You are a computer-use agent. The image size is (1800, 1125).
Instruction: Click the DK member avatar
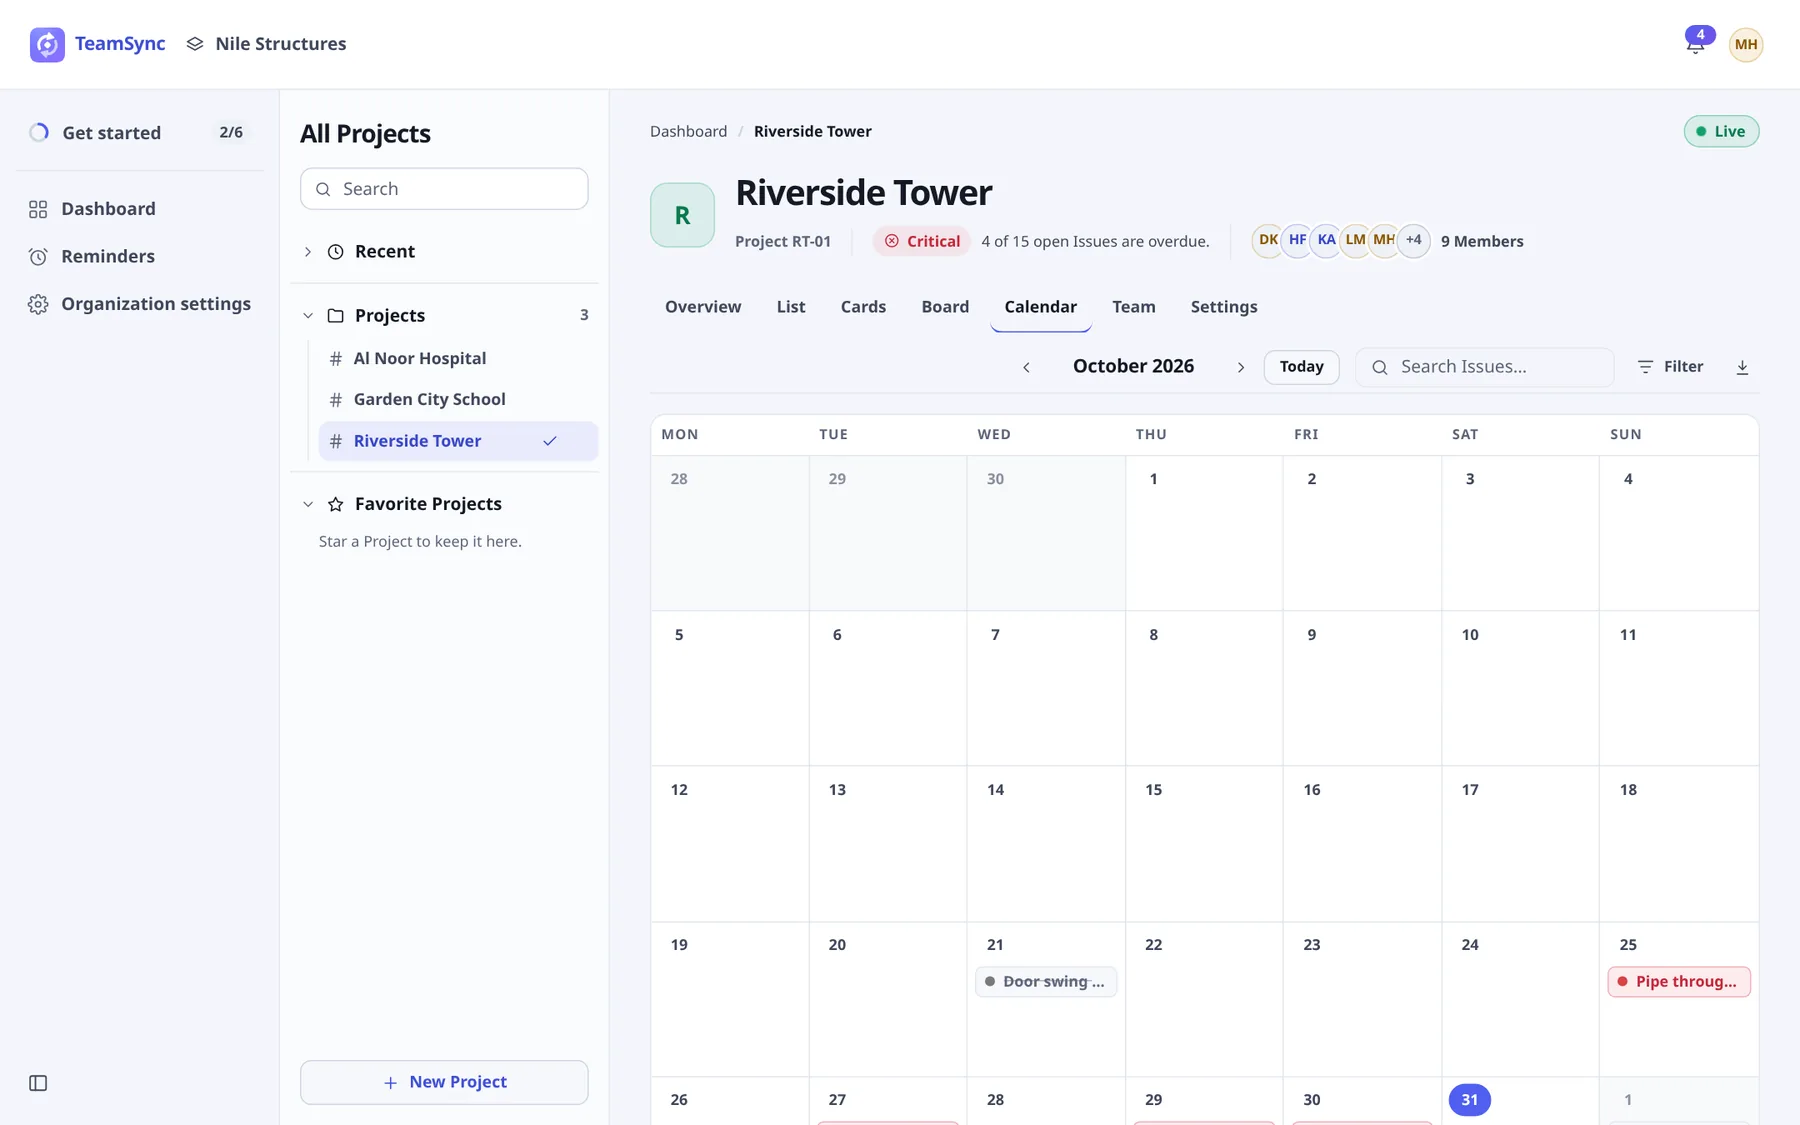click(x=1268, y=240)
